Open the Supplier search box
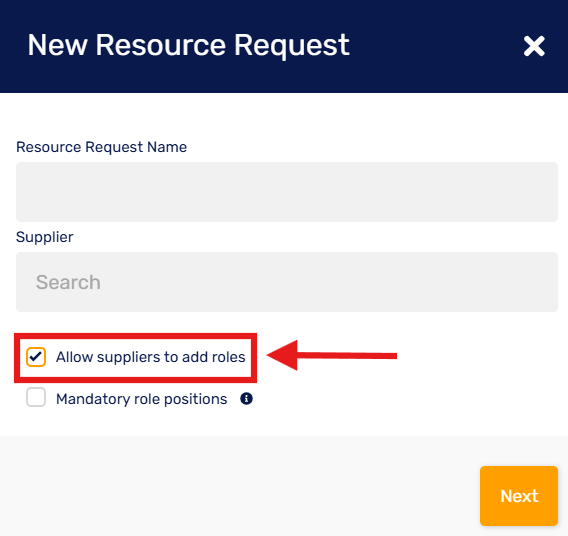The height and width of the screenshot is (536, 568). (287, 282)
